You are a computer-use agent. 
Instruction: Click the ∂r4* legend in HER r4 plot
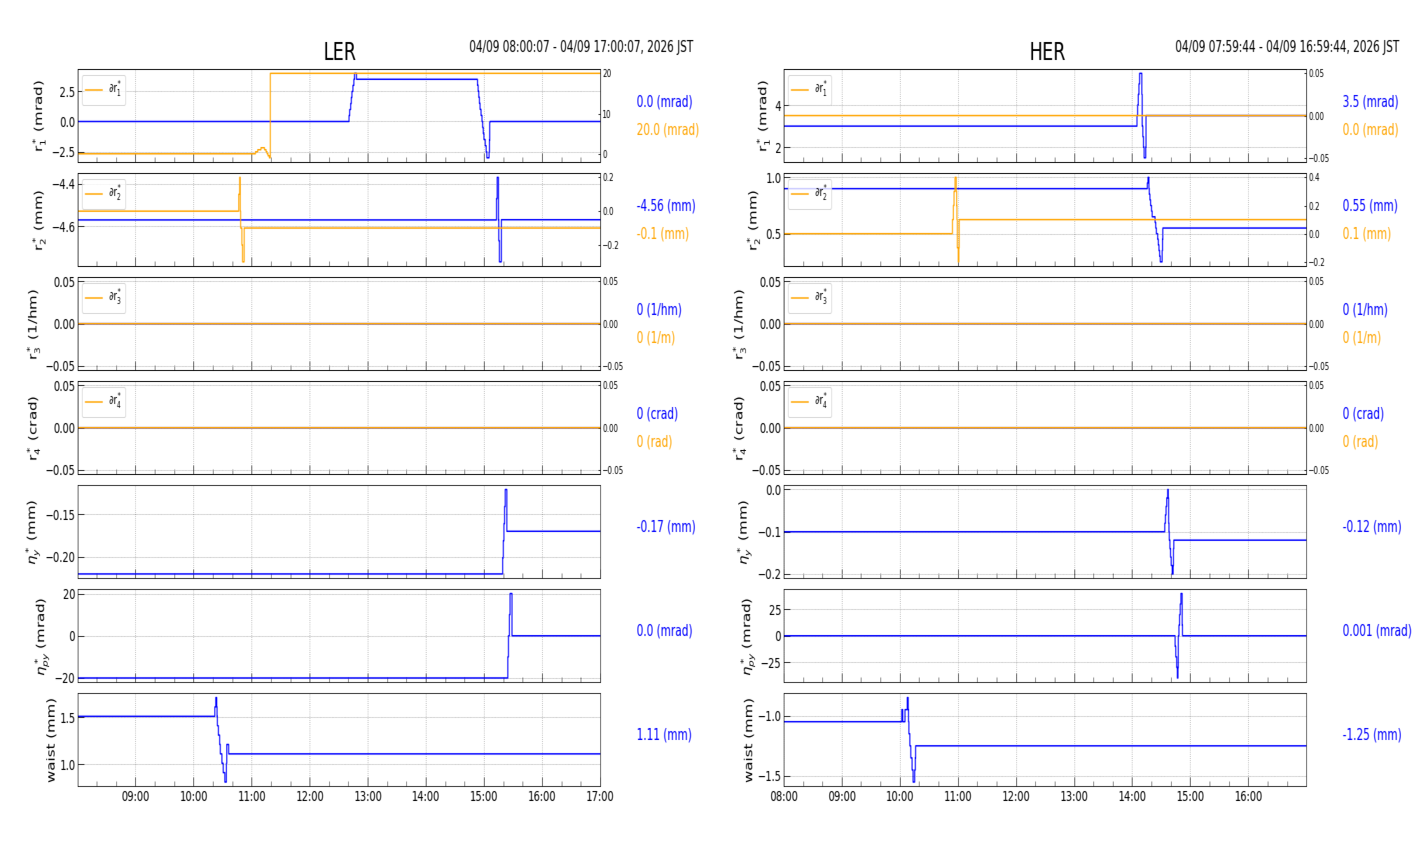coord(810,402)
